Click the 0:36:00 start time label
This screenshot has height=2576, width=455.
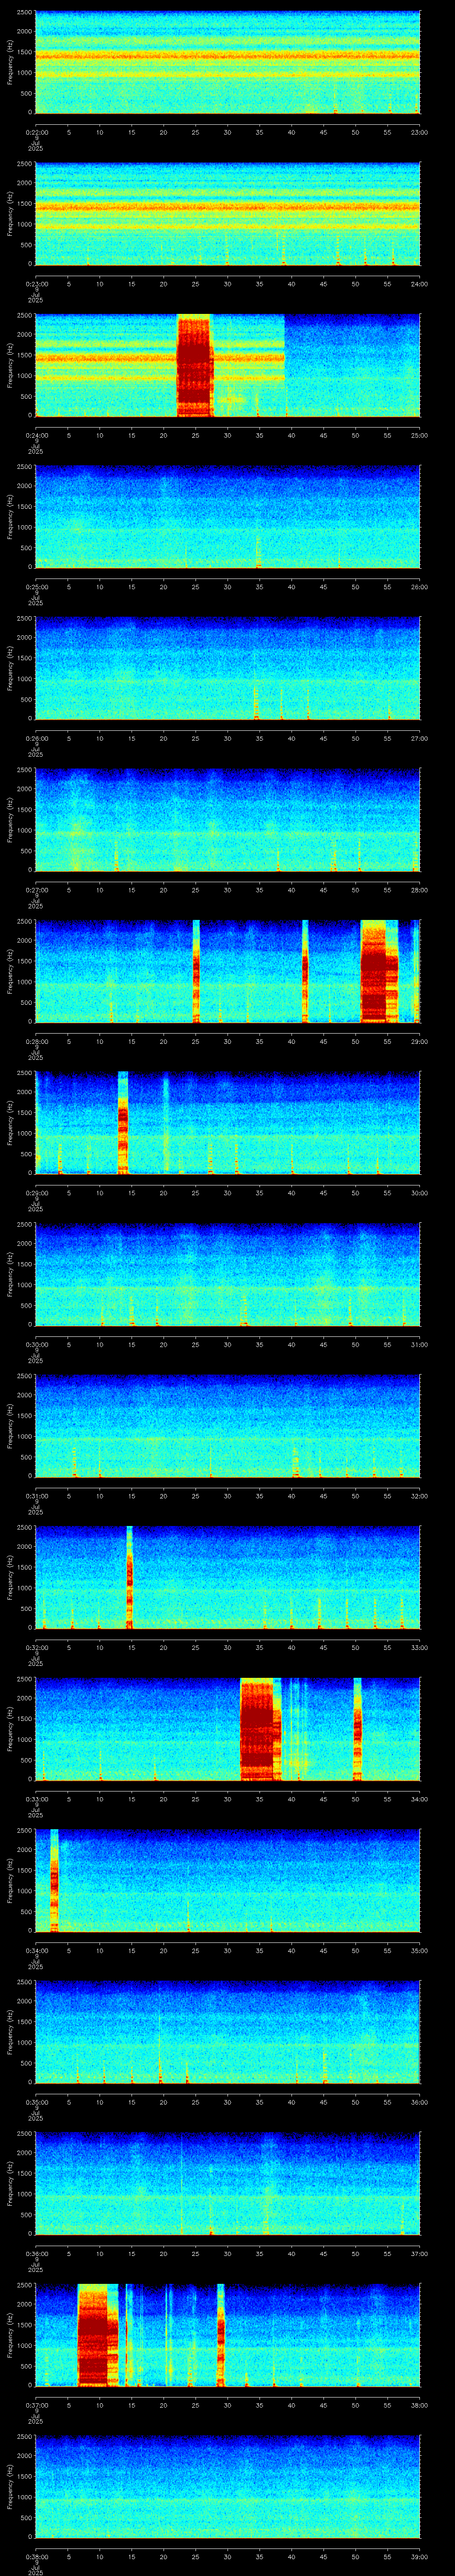(36, 2253)
